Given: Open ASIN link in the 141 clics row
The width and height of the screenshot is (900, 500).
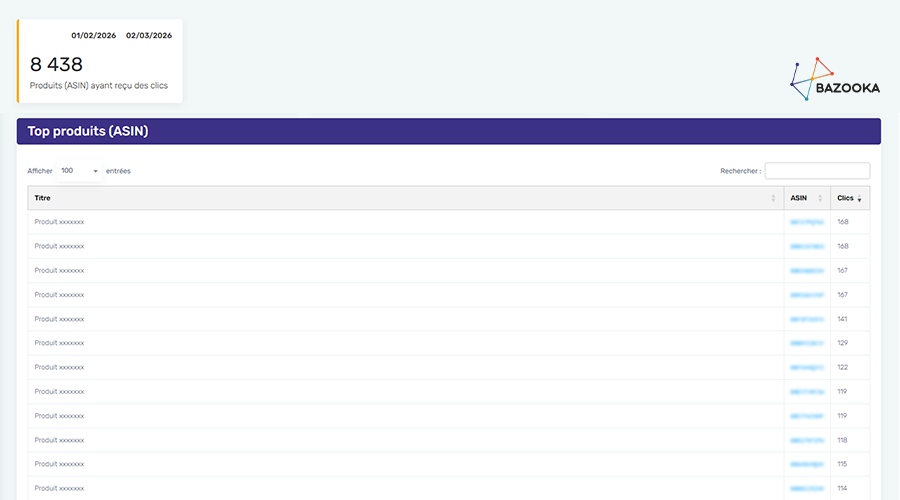Looking at the screenshot, I should [807, 319].
